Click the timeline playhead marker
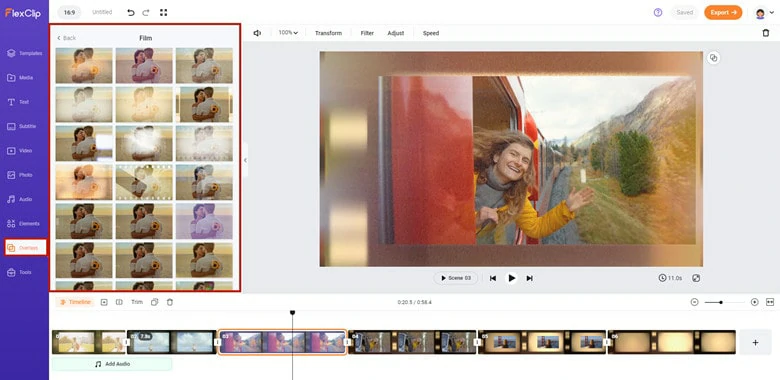 (x=292, y=312)
